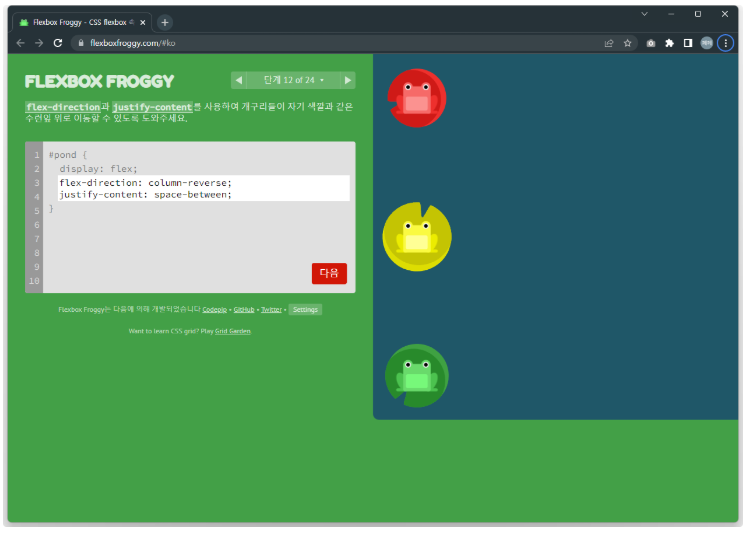Click the browser forward arrow
The width and height of the screenshot is (750, 533).
[39, 43]
